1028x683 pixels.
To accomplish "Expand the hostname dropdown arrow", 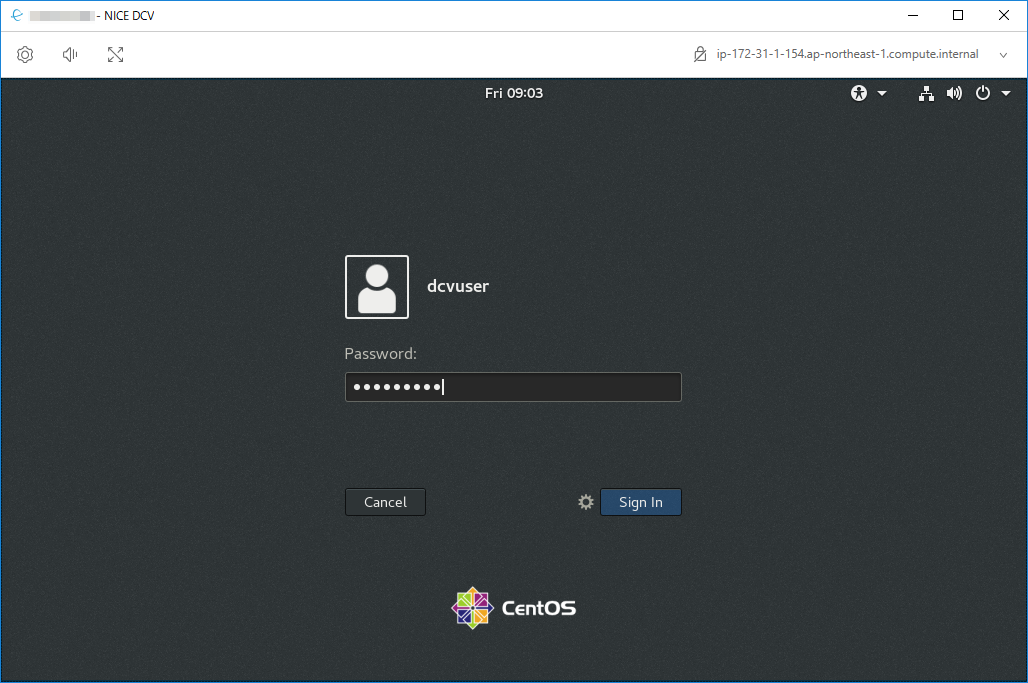I will click(x=1003, y=55).
